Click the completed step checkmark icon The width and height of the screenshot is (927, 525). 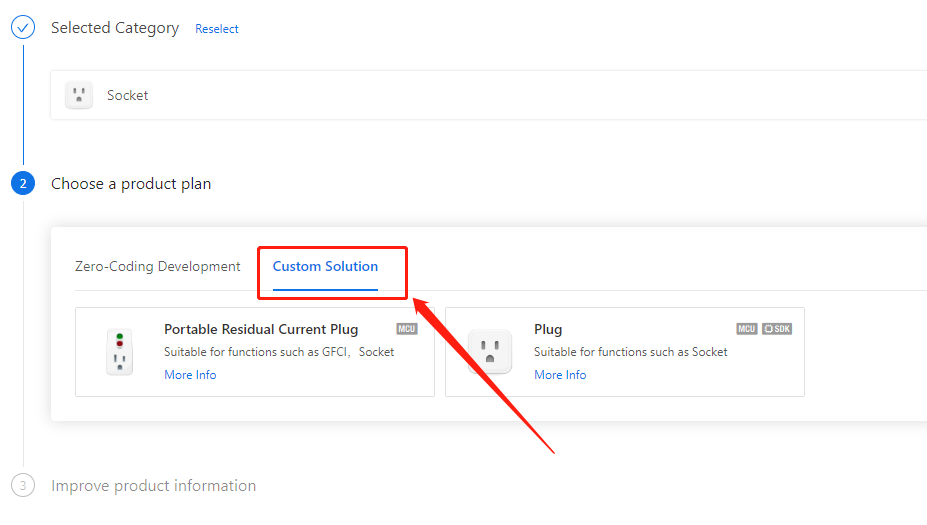[x=23, y=27]
